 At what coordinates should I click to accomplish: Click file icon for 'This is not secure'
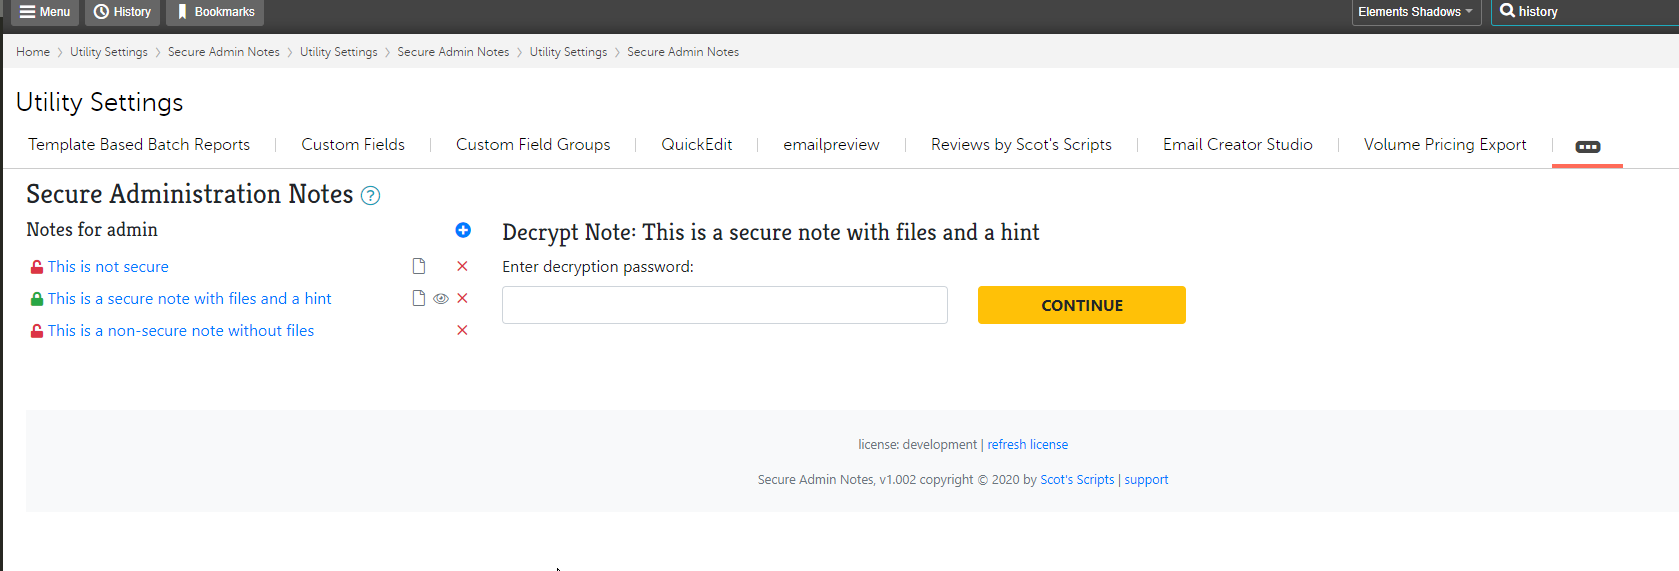point(419,266)
